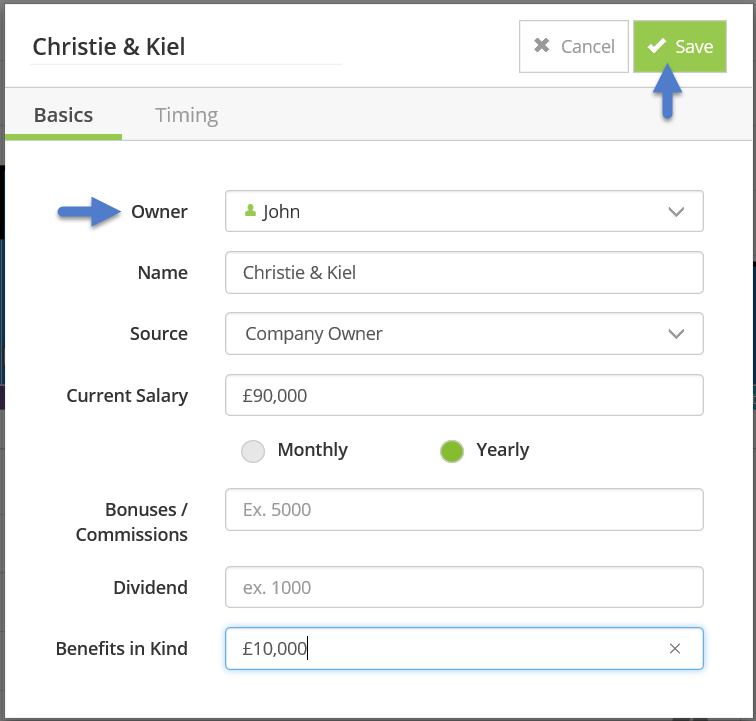756x721 pixels.
Task: Open the Basics tab
Action: coord(63,115)
